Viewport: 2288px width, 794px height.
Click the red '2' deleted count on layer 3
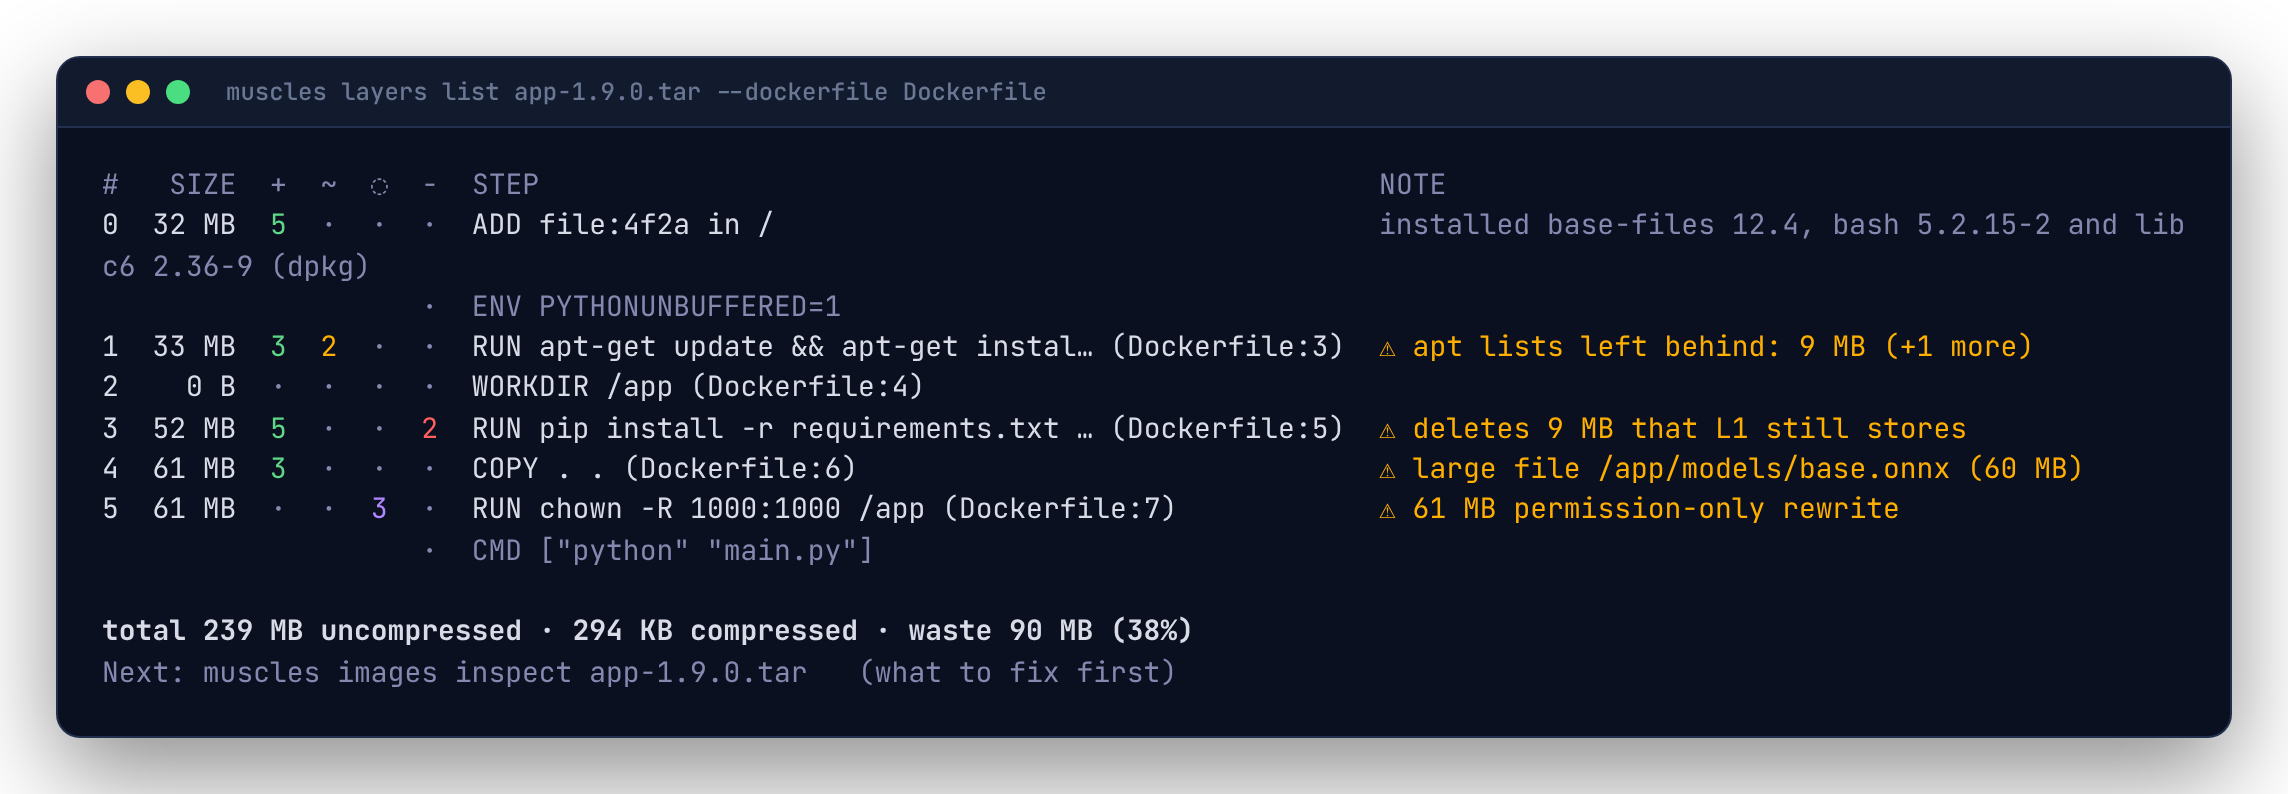pyautogui.click(x=430, y=429)
